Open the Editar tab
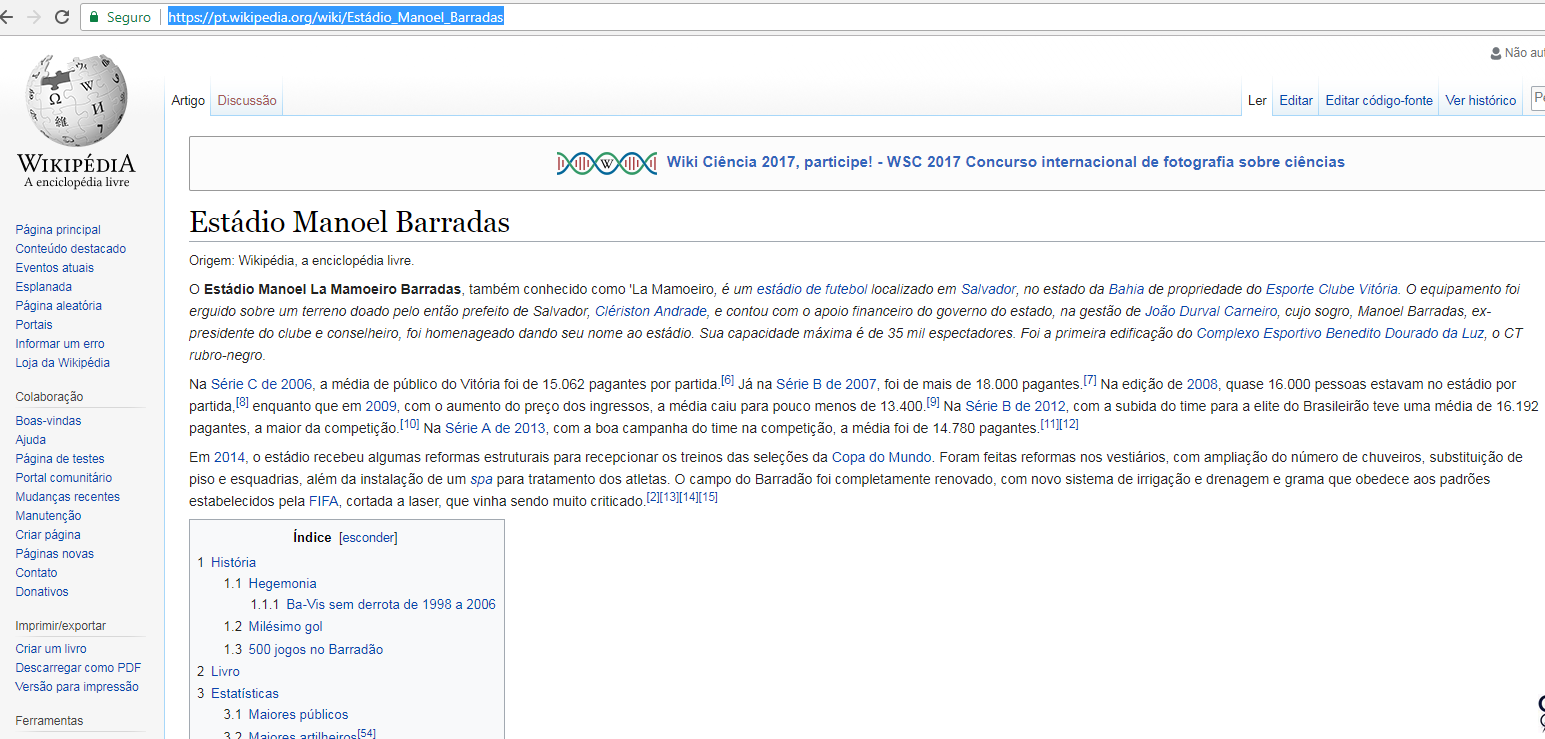The height and width of the screenshot is (739, 1545). pyautogui.click(x=1296, y=100)
